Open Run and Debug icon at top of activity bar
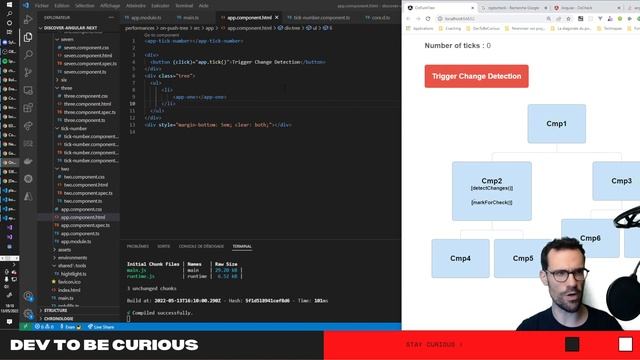Image resolution: width=640 pixels, height=360 pixels. tap(28, 20)
